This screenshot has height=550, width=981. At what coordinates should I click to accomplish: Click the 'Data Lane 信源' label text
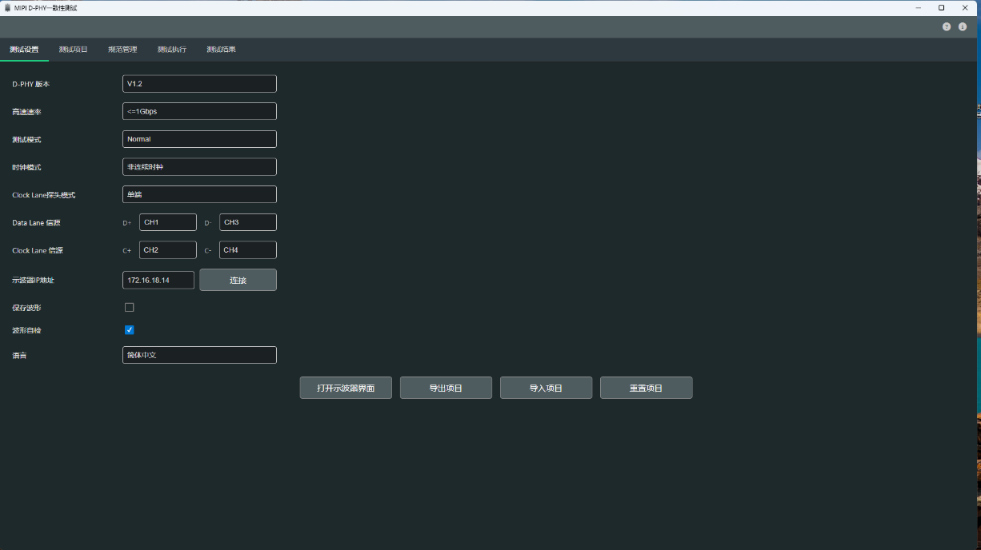click(36, 223)
